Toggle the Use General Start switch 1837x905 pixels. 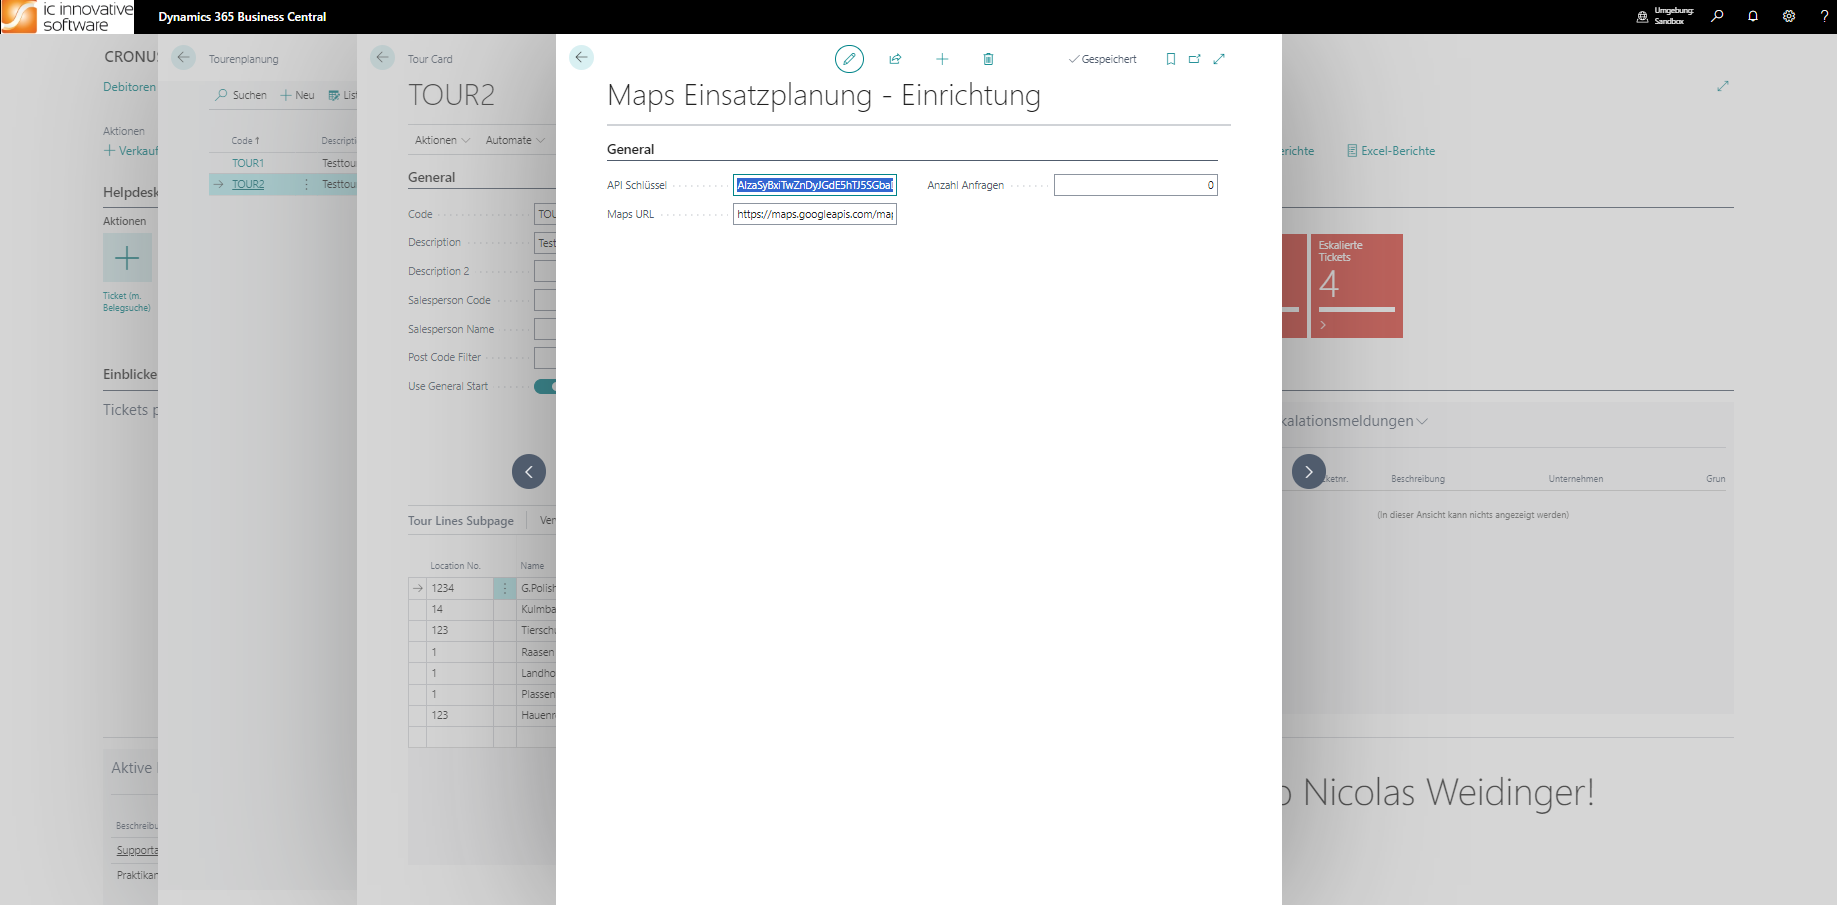(545, 387)
